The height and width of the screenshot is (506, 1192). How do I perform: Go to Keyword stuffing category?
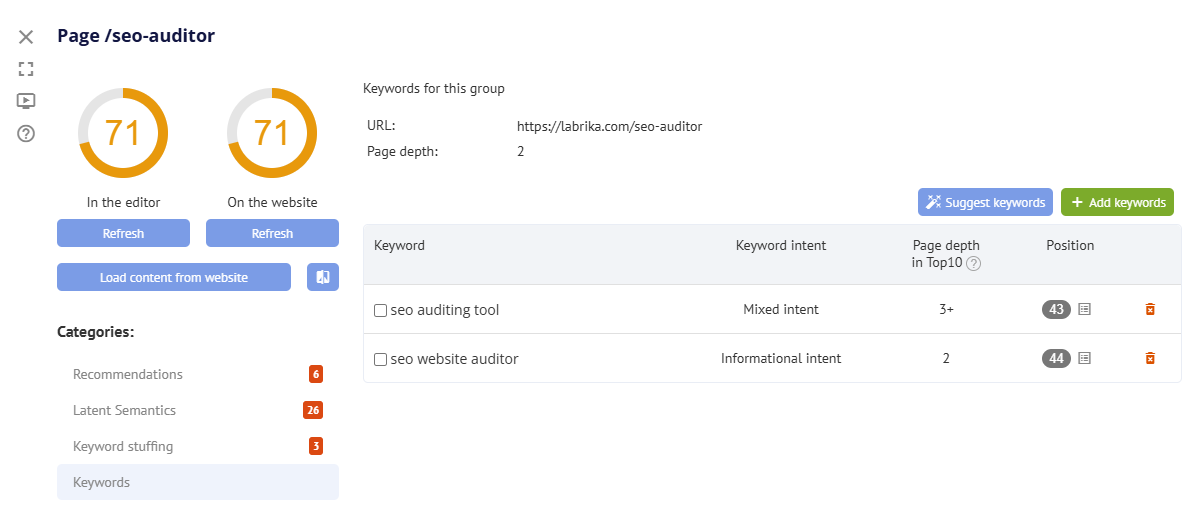coord(123,446)
